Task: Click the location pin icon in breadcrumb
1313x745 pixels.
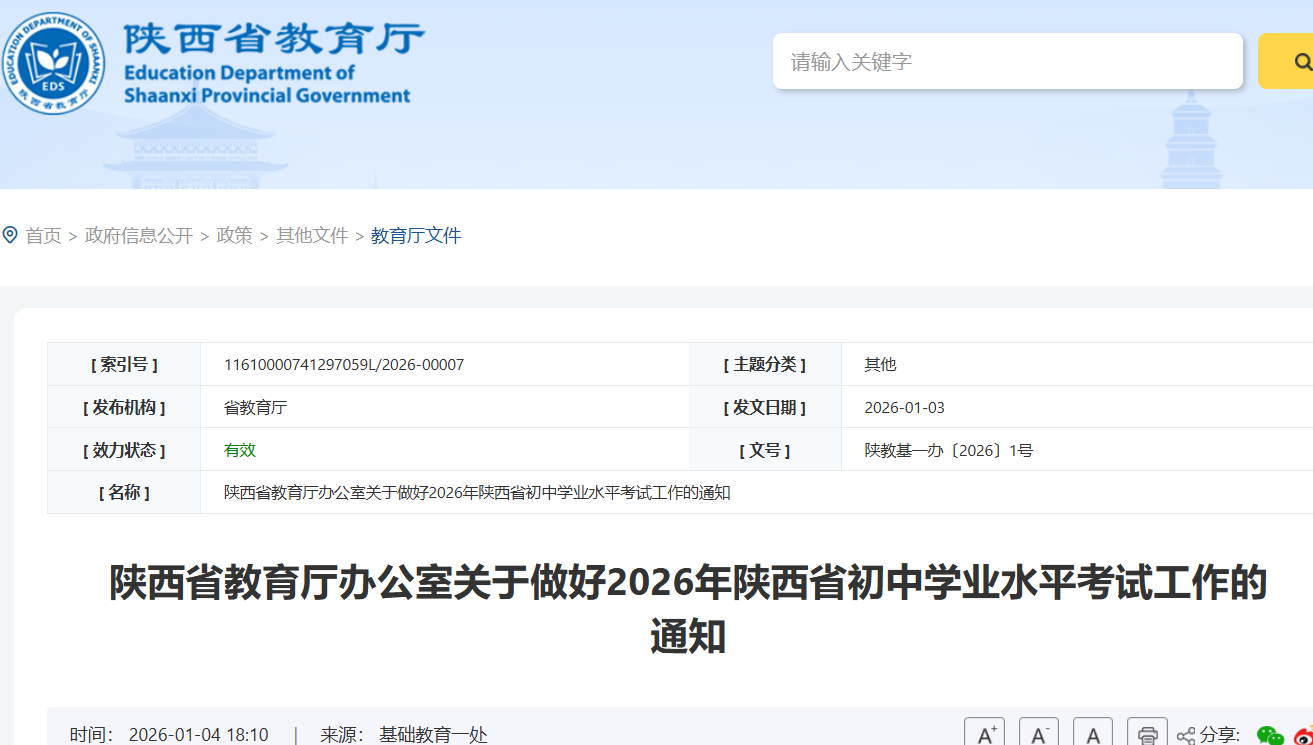Action: click(x=10, y=235)
